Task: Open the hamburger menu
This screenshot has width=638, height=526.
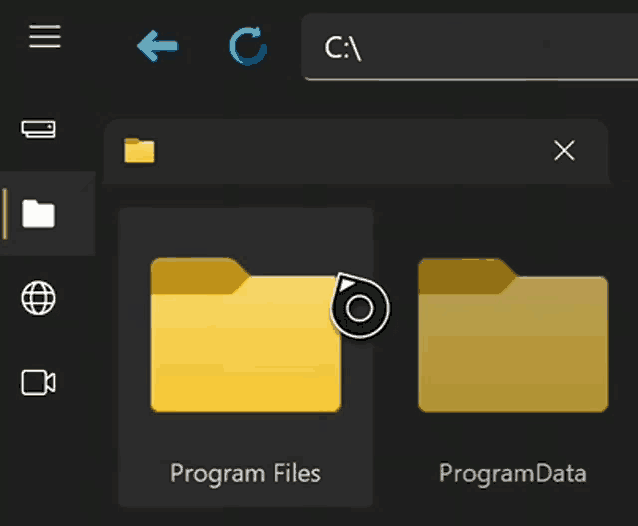Action: point(45,36)
